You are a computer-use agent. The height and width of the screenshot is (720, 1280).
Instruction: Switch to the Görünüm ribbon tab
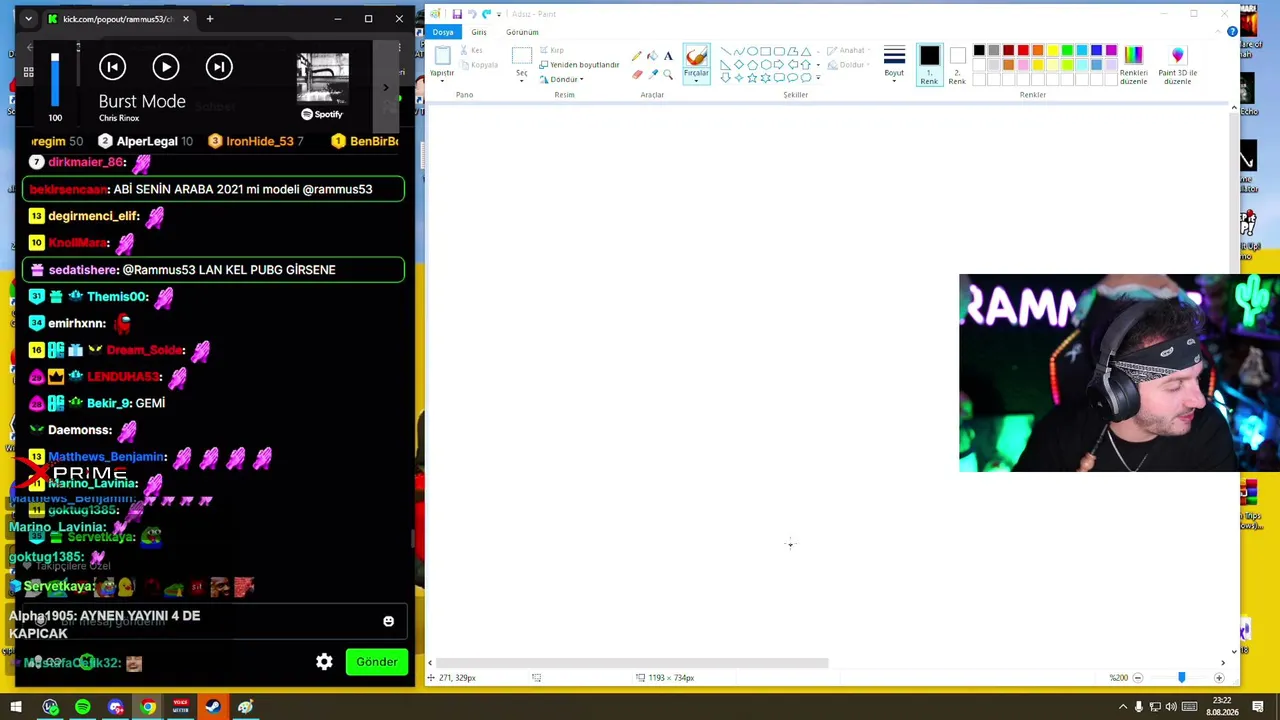coord(522,32)
